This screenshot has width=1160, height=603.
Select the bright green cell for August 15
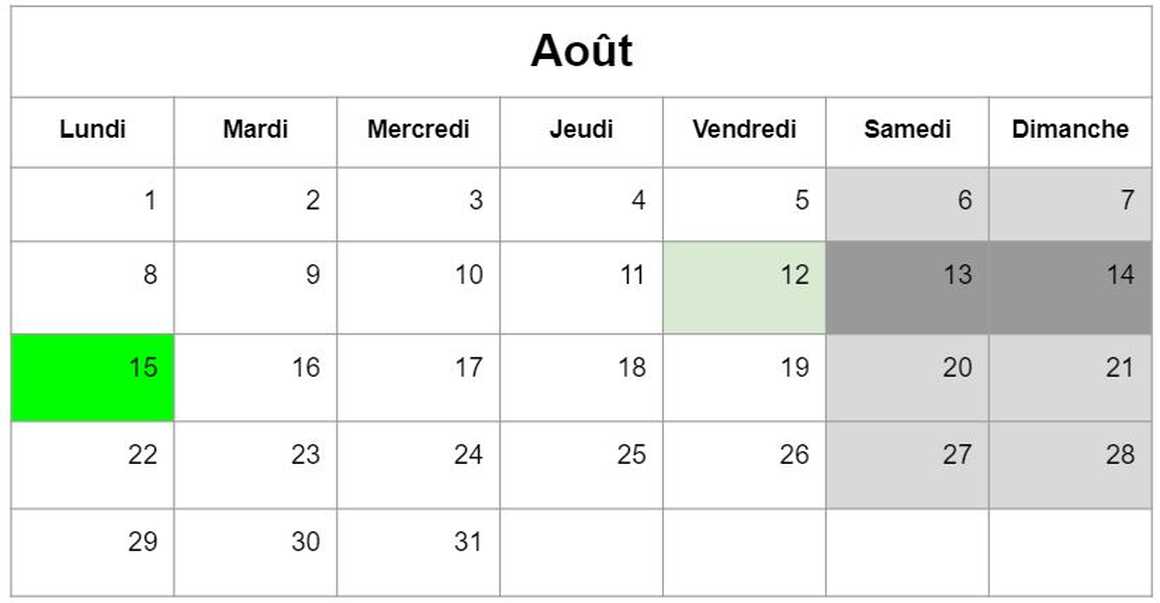tap(92, 378)
